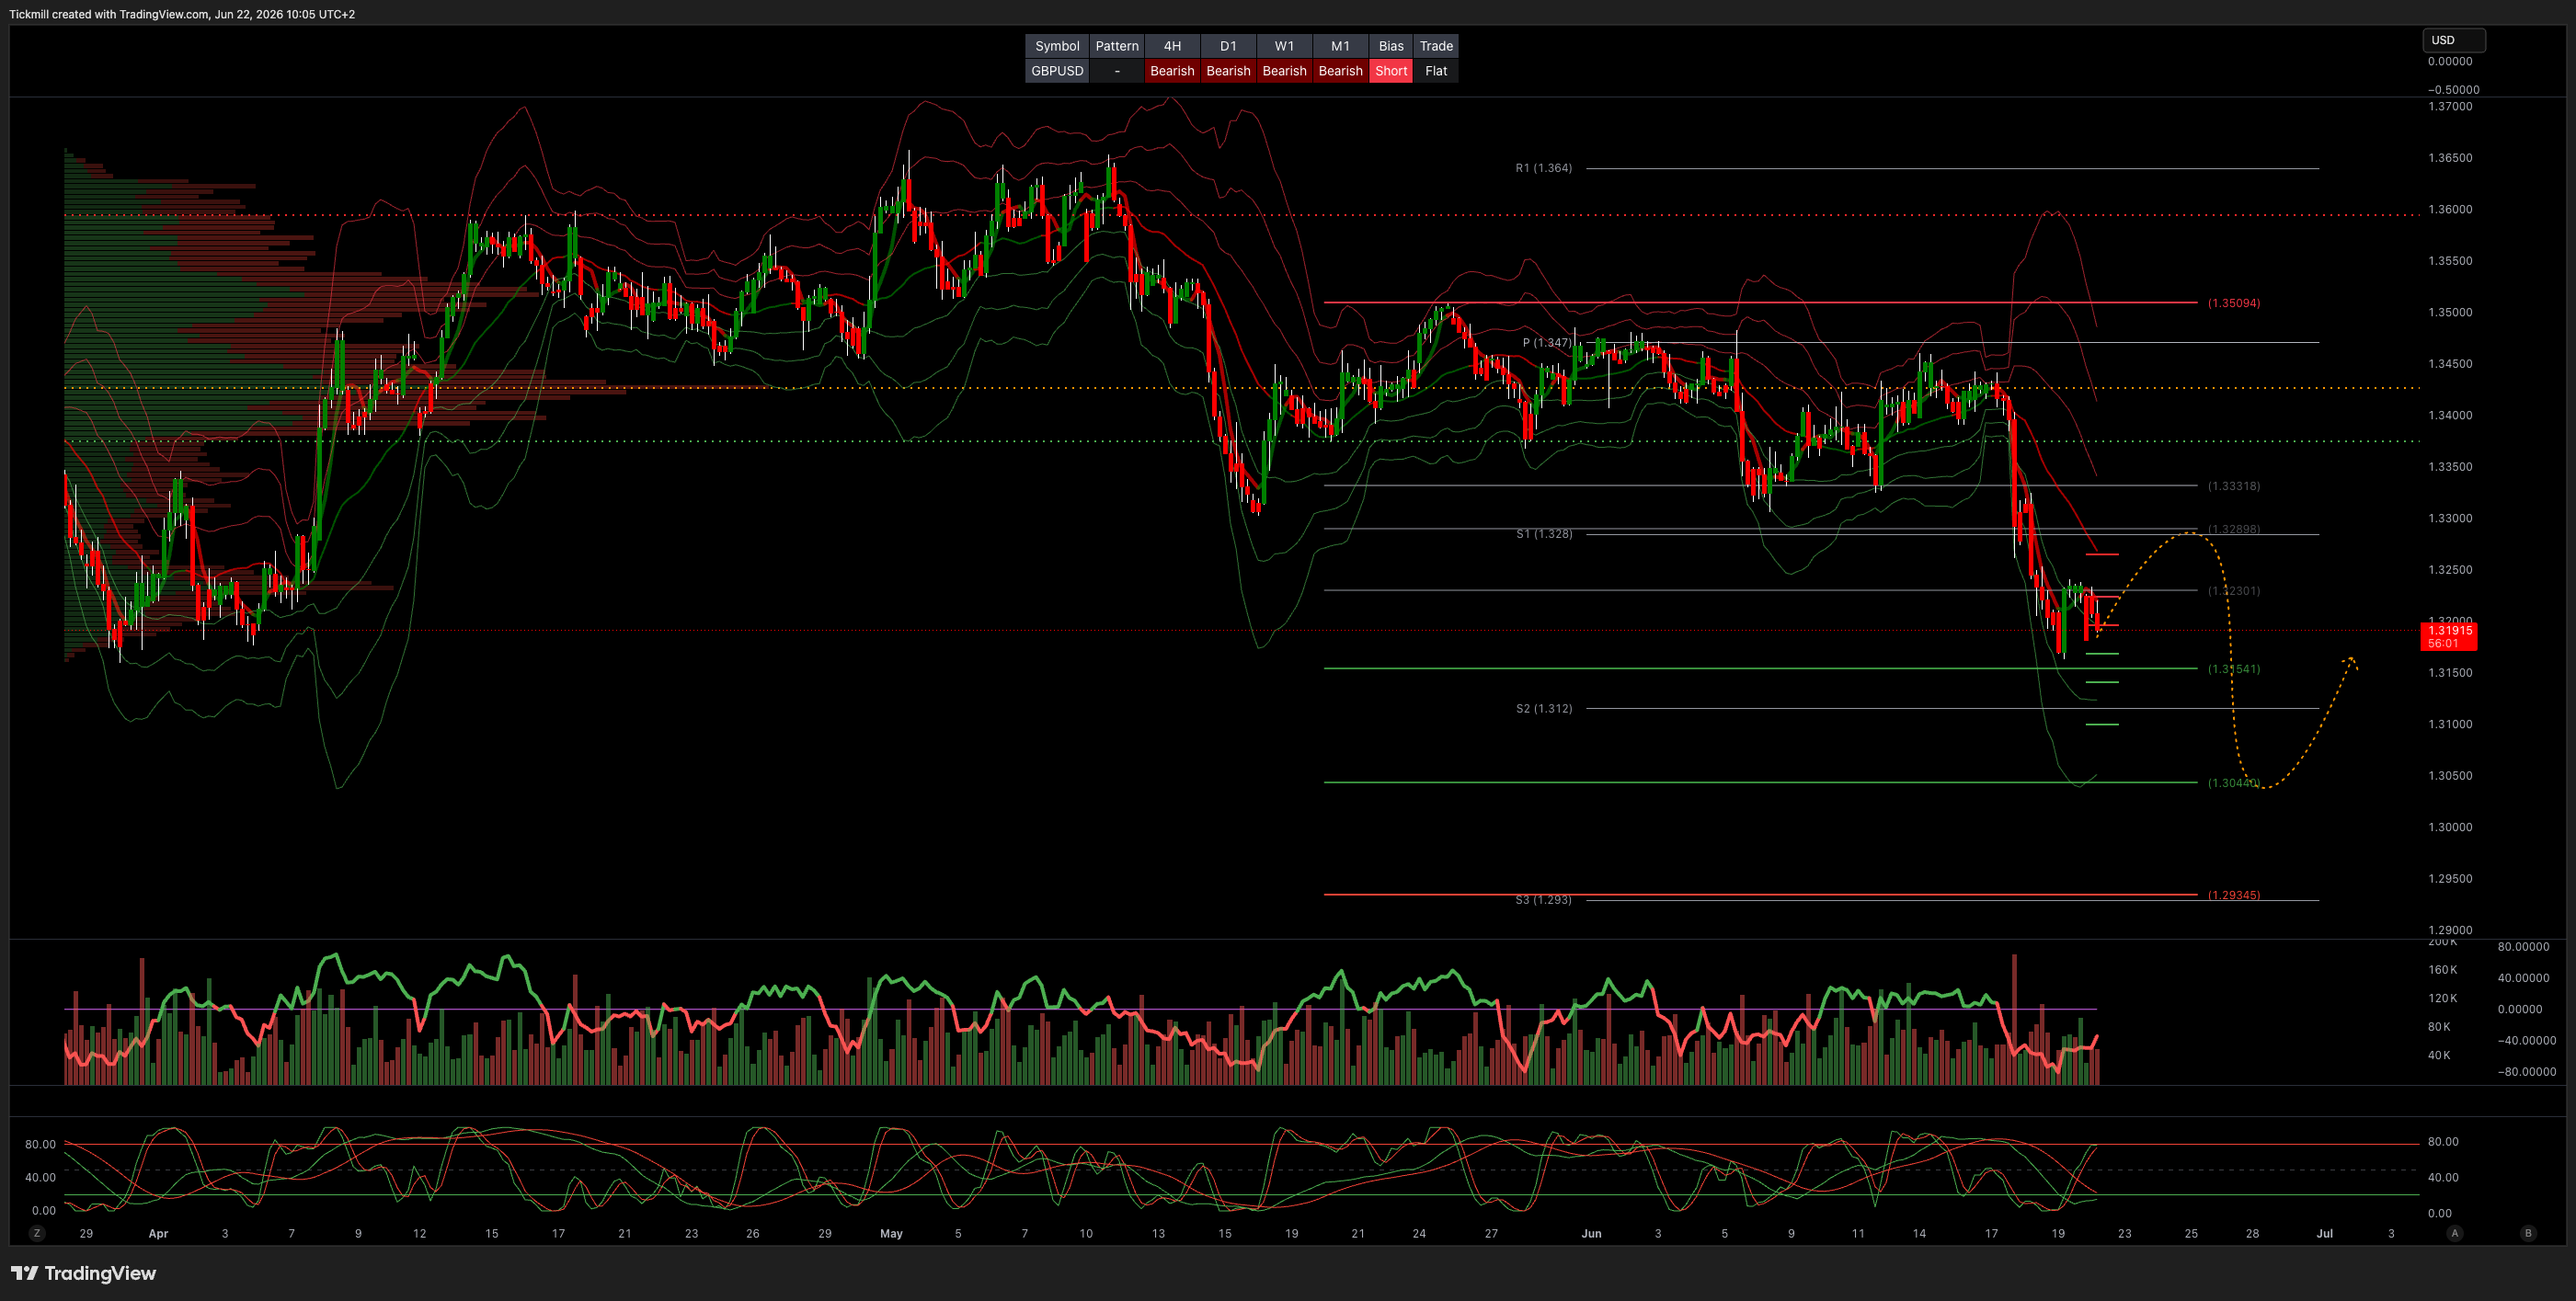Click the green (1.30440) level label
The width and height of the screenshot is (2576, 1301).
pyautogui.click(x=2233, y=783)
